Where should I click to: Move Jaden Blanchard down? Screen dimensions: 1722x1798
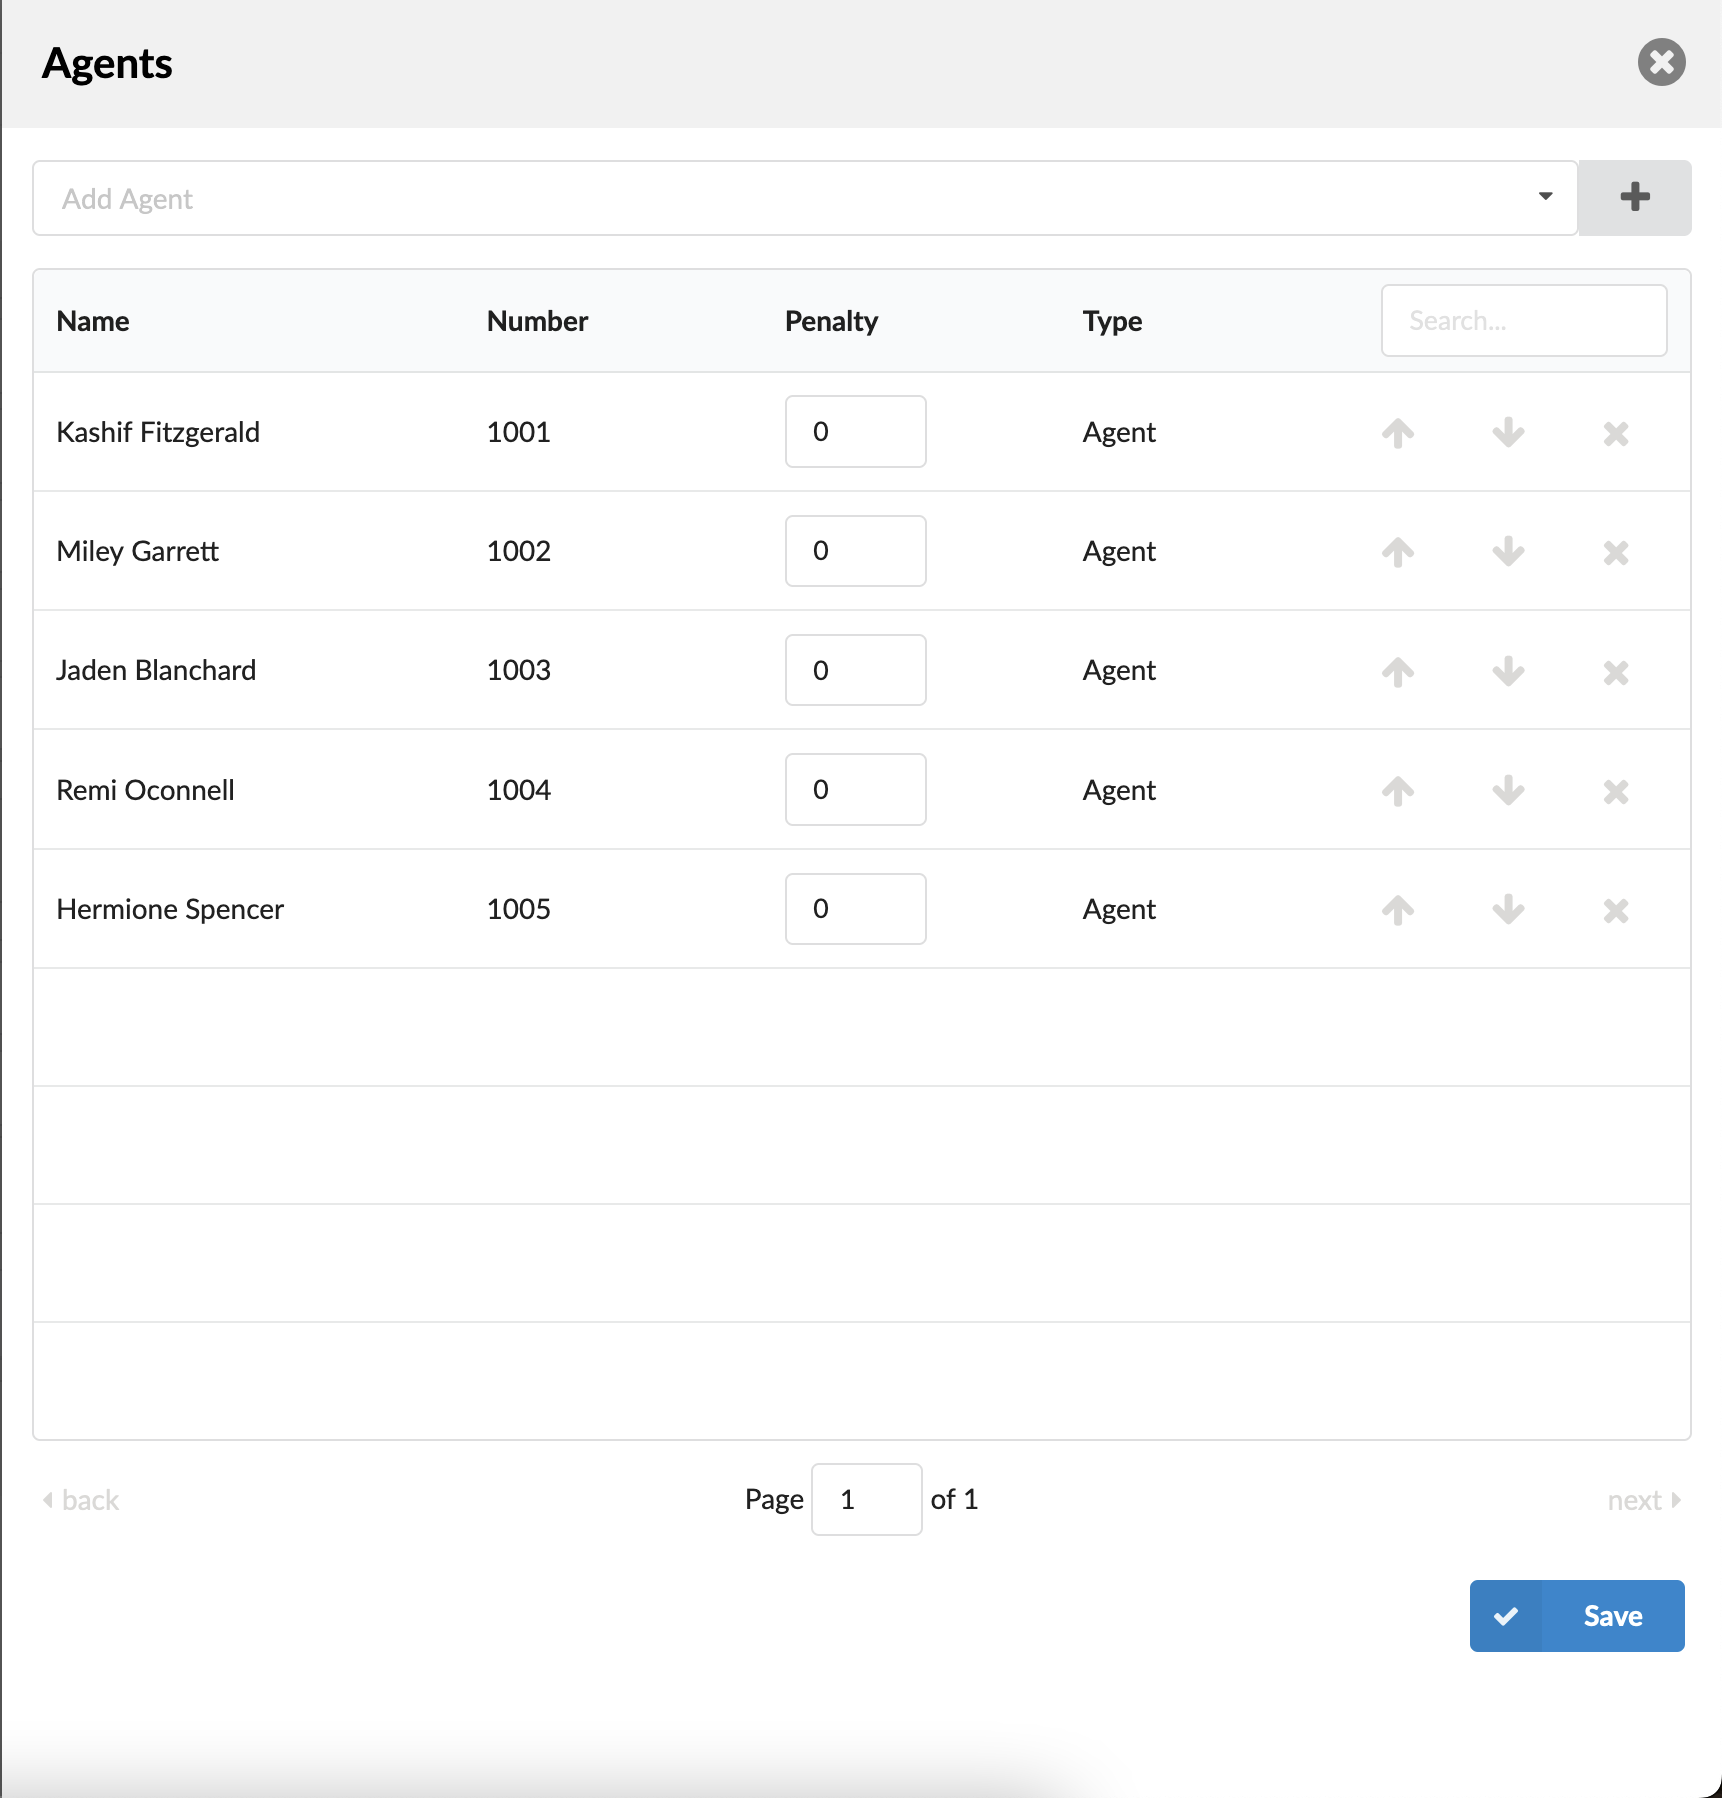click(1508, 672)
